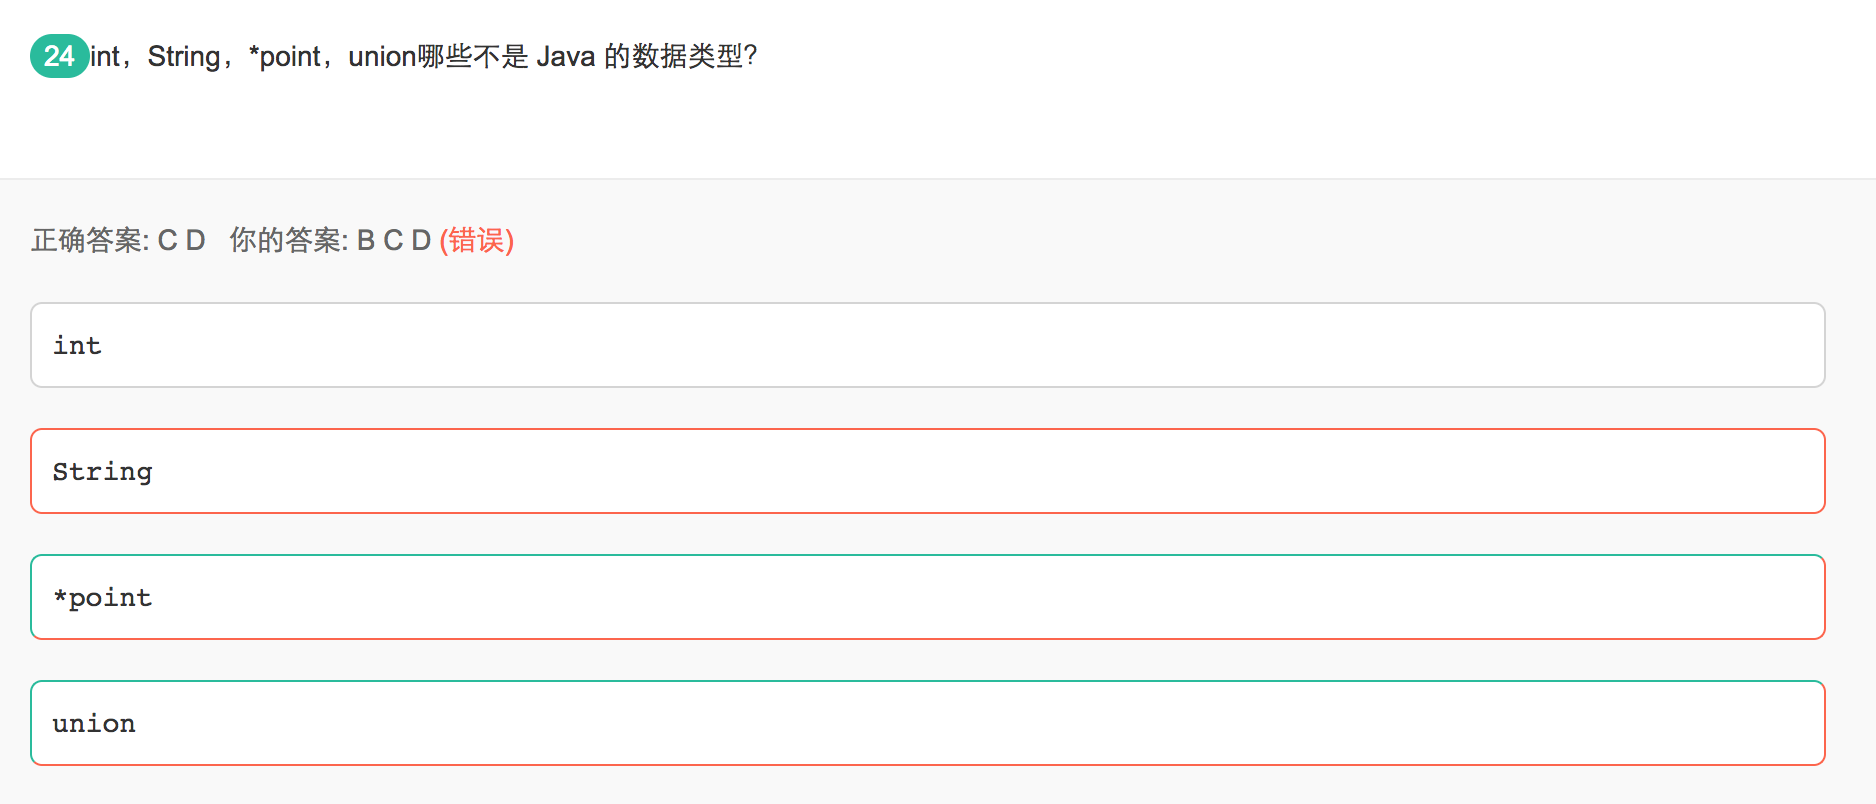Click int in the question title
1876x804 pixels.
(x=105, y=56)
